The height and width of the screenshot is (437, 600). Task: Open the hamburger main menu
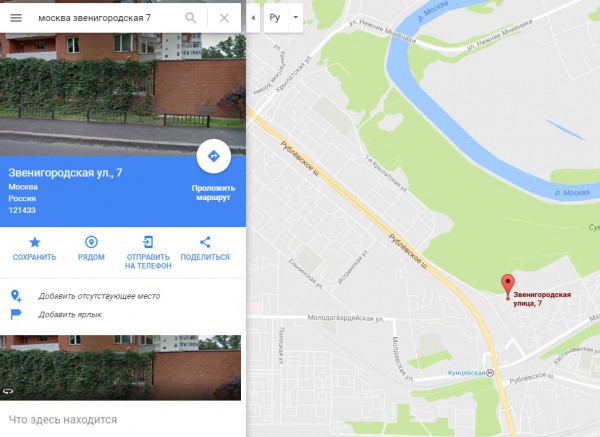tap(16, 18)
